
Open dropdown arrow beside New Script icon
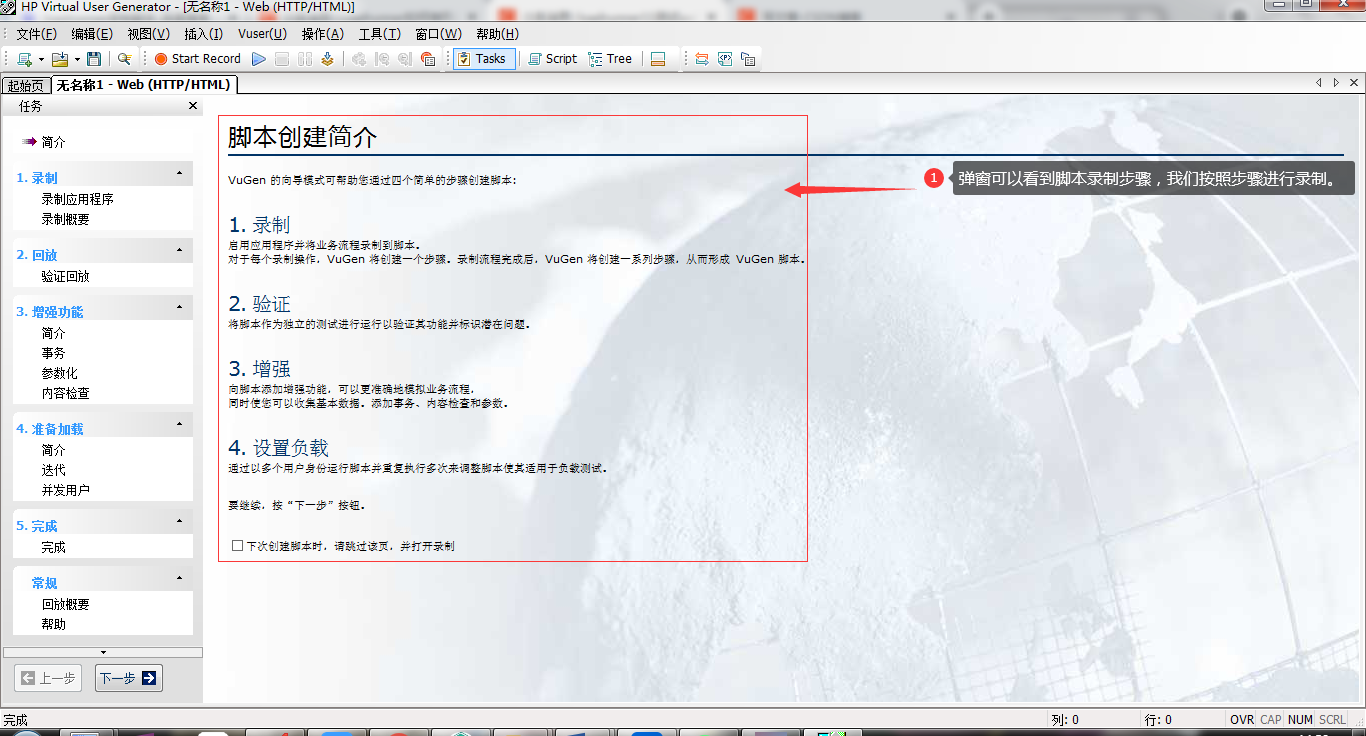tap(41, 60)
